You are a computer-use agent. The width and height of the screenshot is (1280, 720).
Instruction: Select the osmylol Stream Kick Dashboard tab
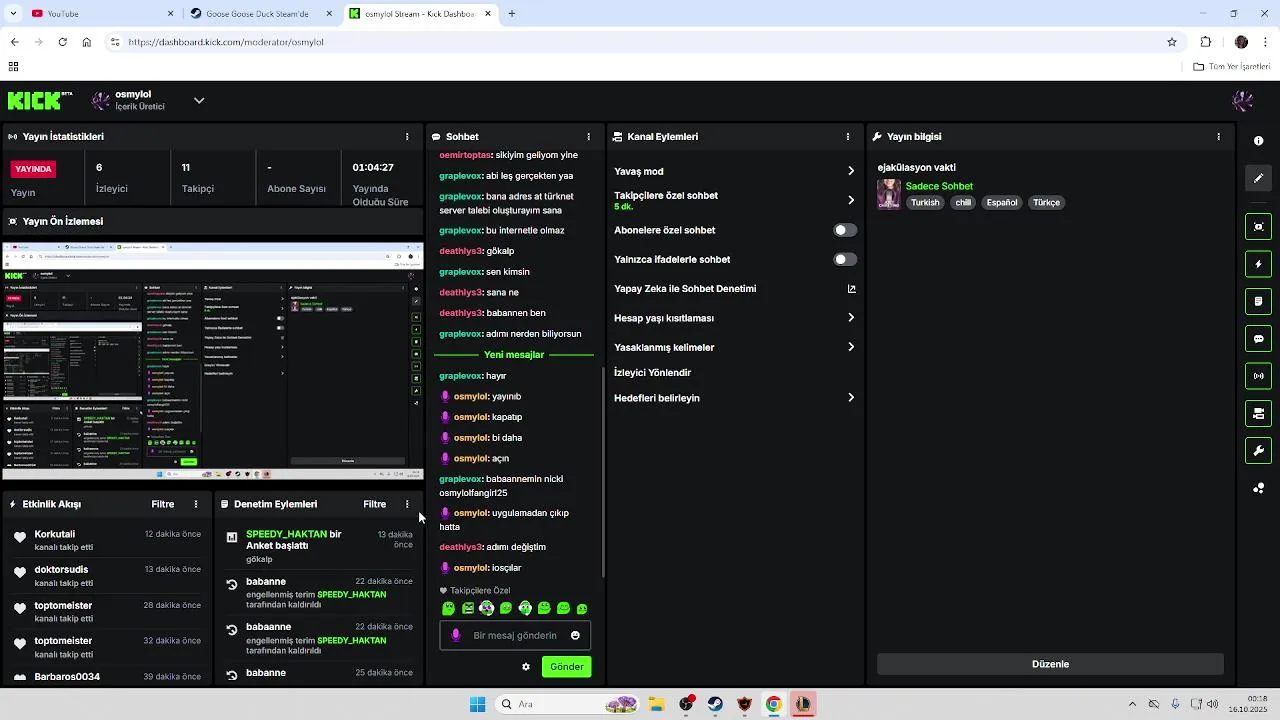click(x=420, y=14)
